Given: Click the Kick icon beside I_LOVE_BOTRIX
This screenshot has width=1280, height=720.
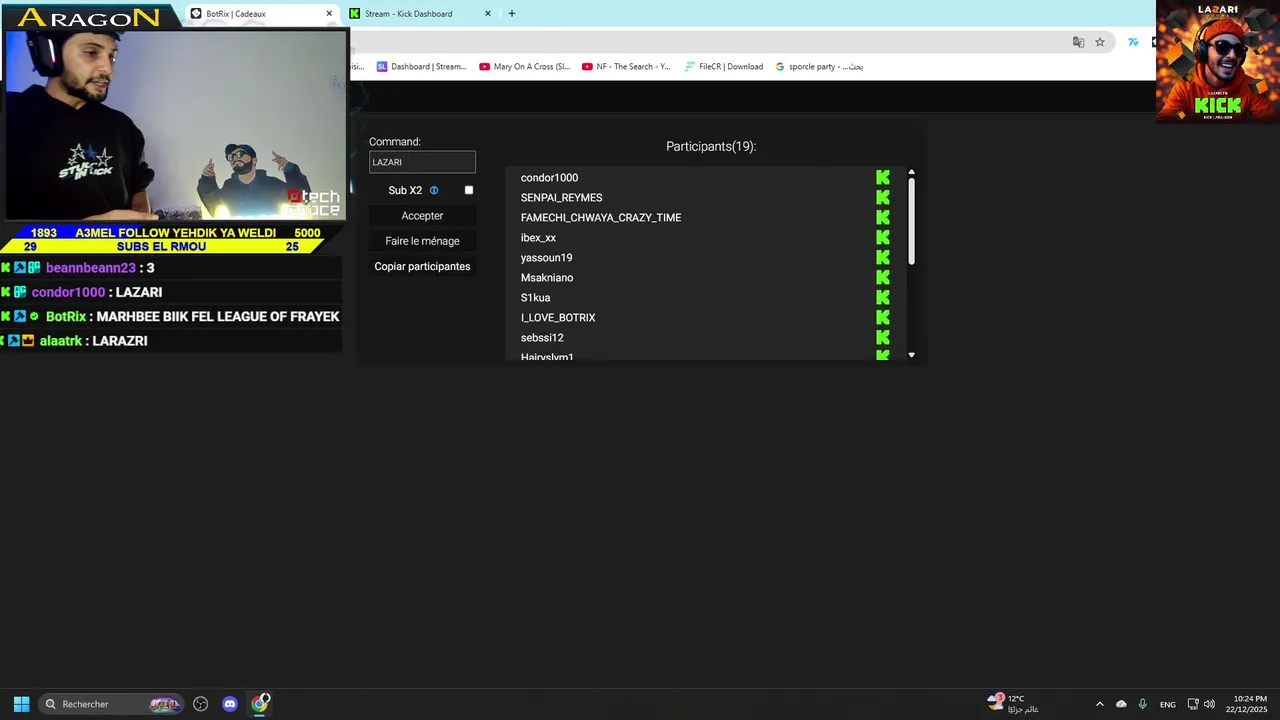Looking at the screenshot, I should 883,317.
